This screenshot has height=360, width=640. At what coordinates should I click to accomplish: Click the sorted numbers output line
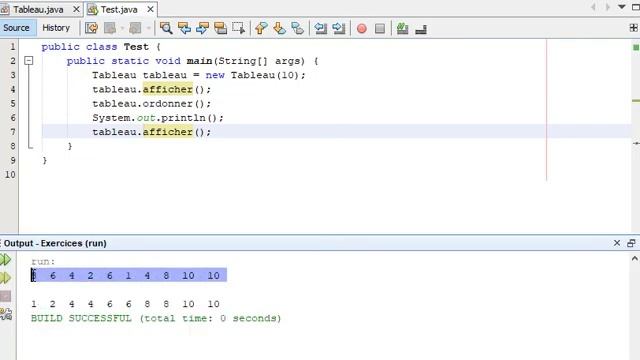click(125, 304)
